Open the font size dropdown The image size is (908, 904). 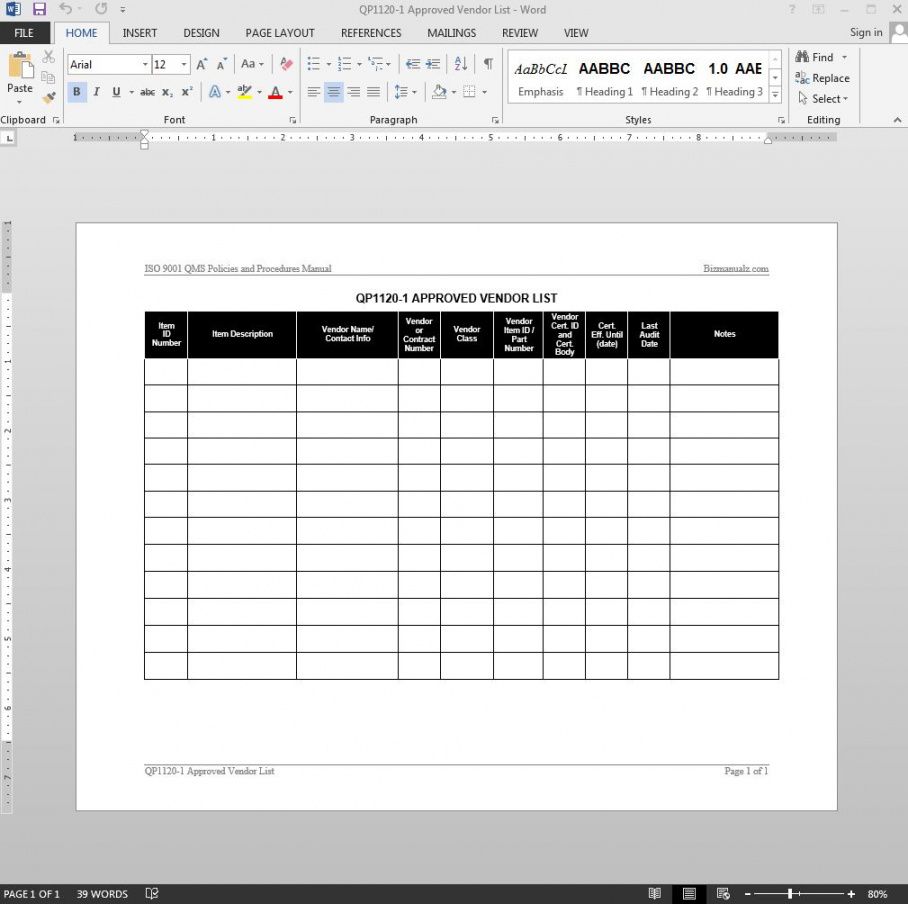pos(184,64)
